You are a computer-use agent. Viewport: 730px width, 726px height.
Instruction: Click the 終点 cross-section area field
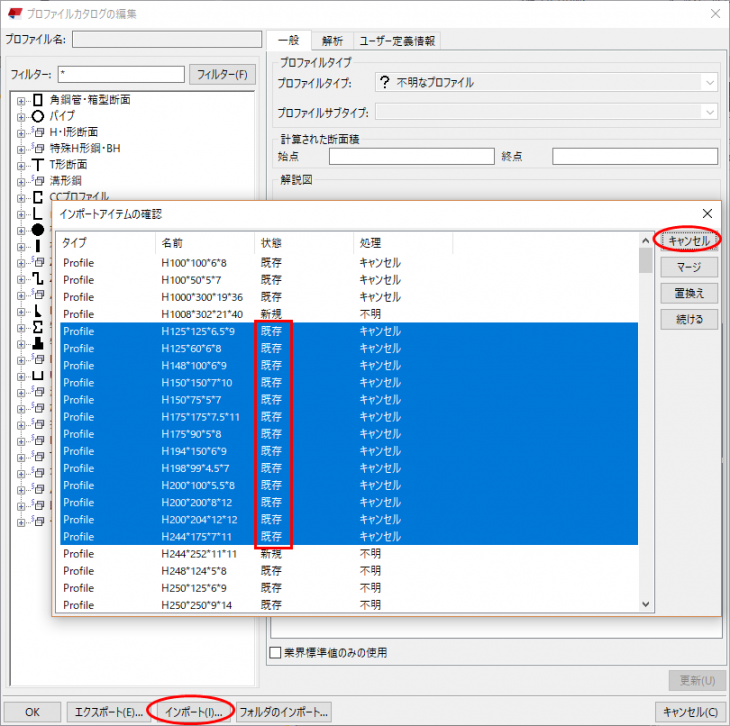click(x=635, y=156)
